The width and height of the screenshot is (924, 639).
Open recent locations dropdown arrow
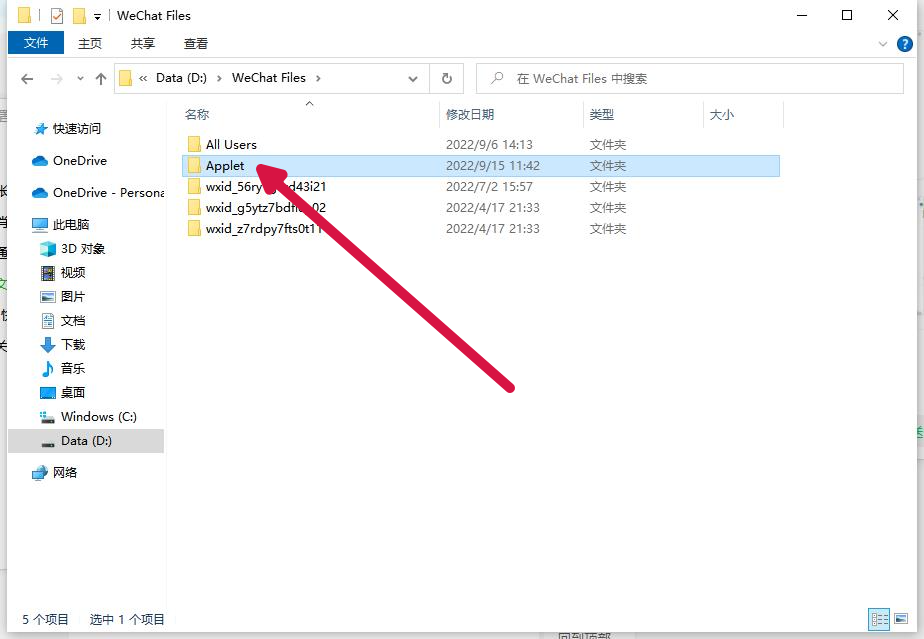(80, 78)
